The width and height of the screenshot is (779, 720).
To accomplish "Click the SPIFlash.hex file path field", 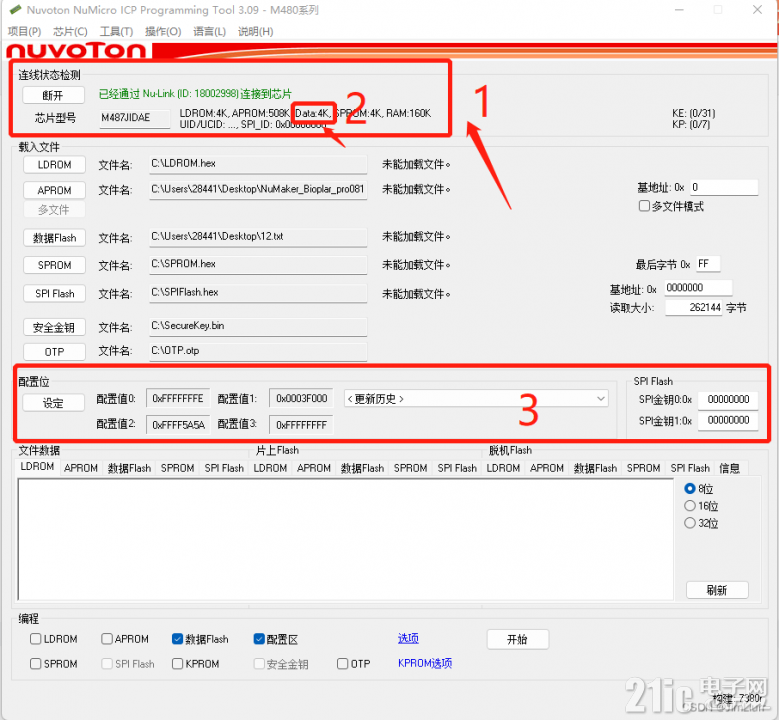I will pyautogui.click(x=258, y=293).
